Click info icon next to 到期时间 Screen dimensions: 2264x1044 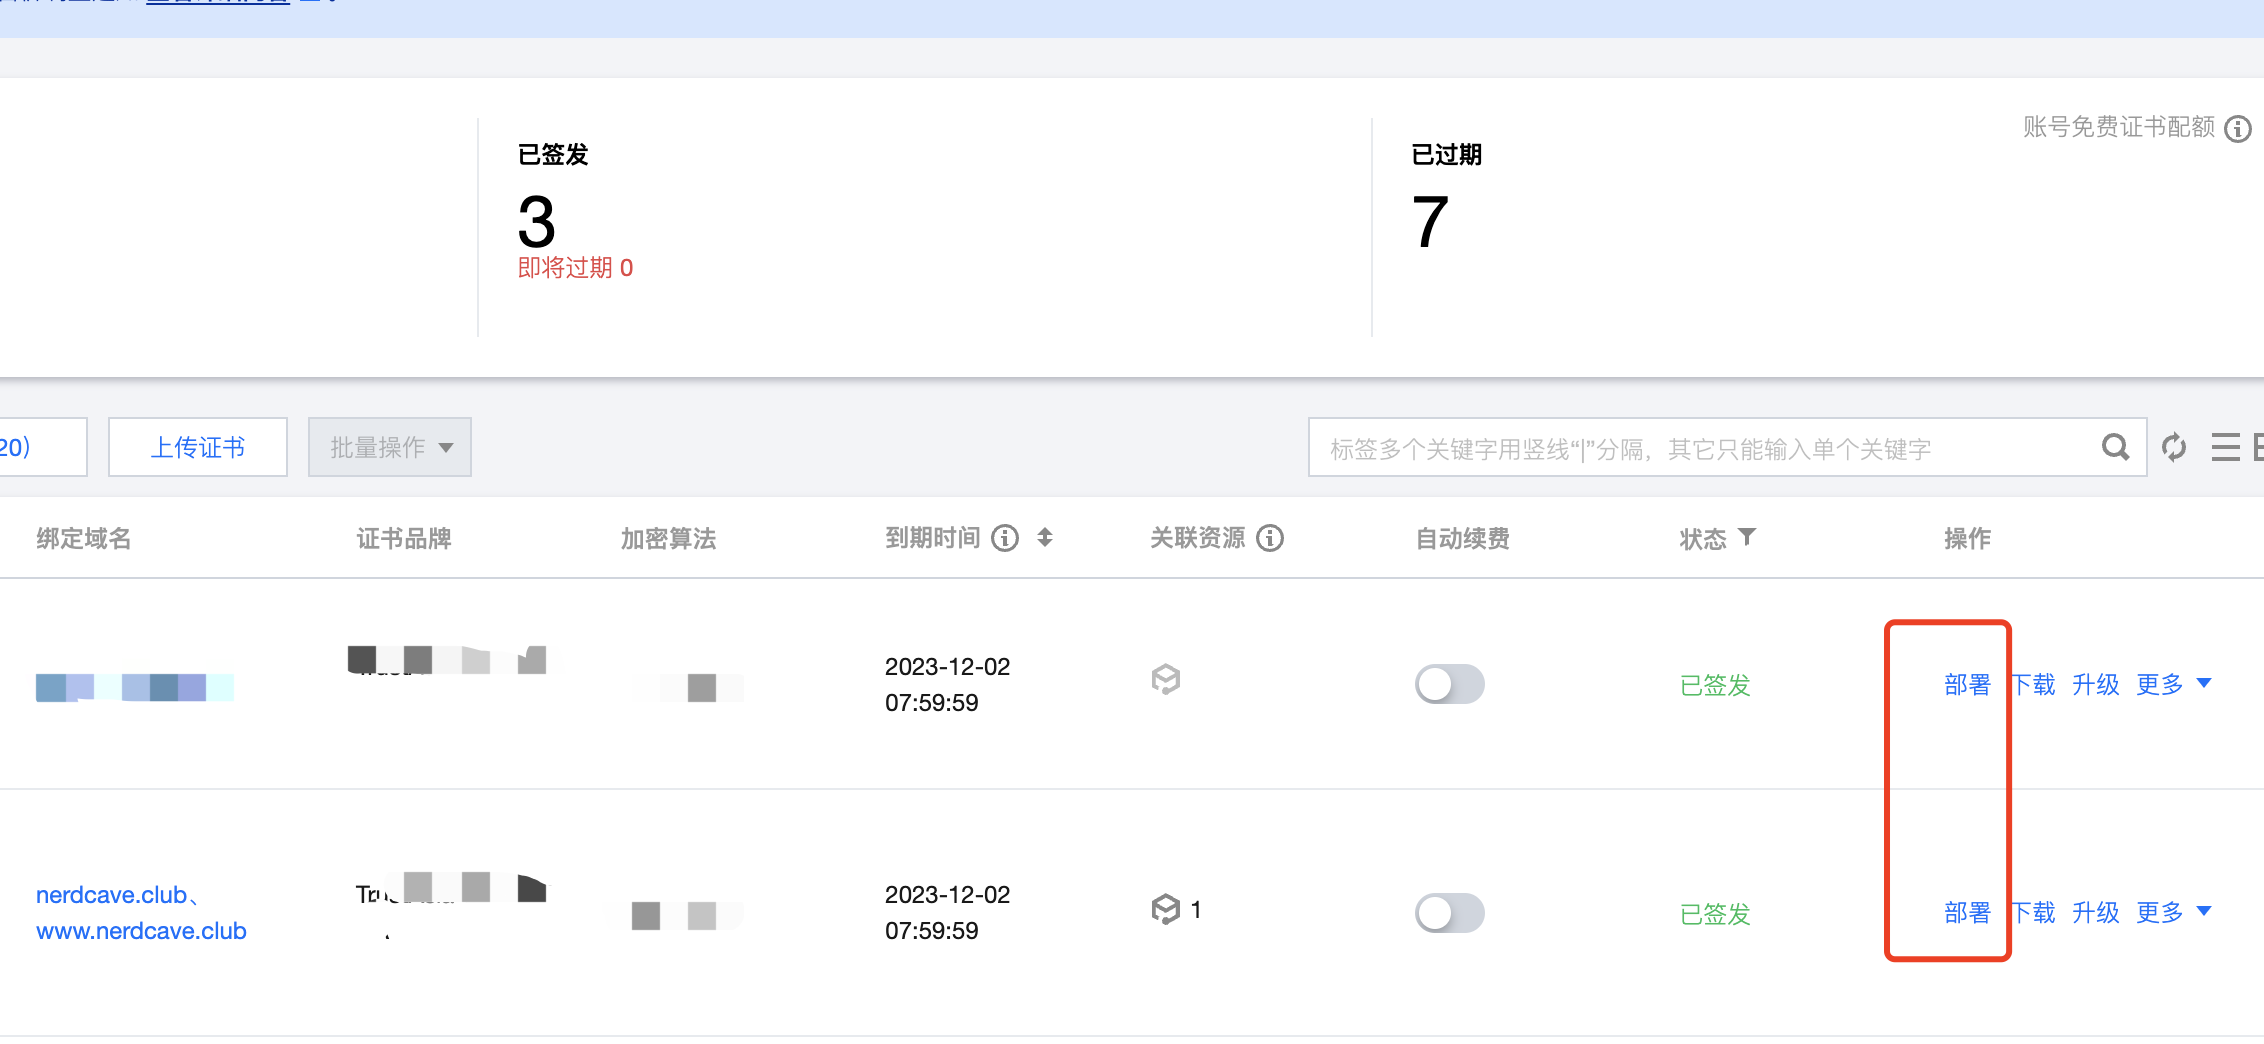pos(1005,538)
